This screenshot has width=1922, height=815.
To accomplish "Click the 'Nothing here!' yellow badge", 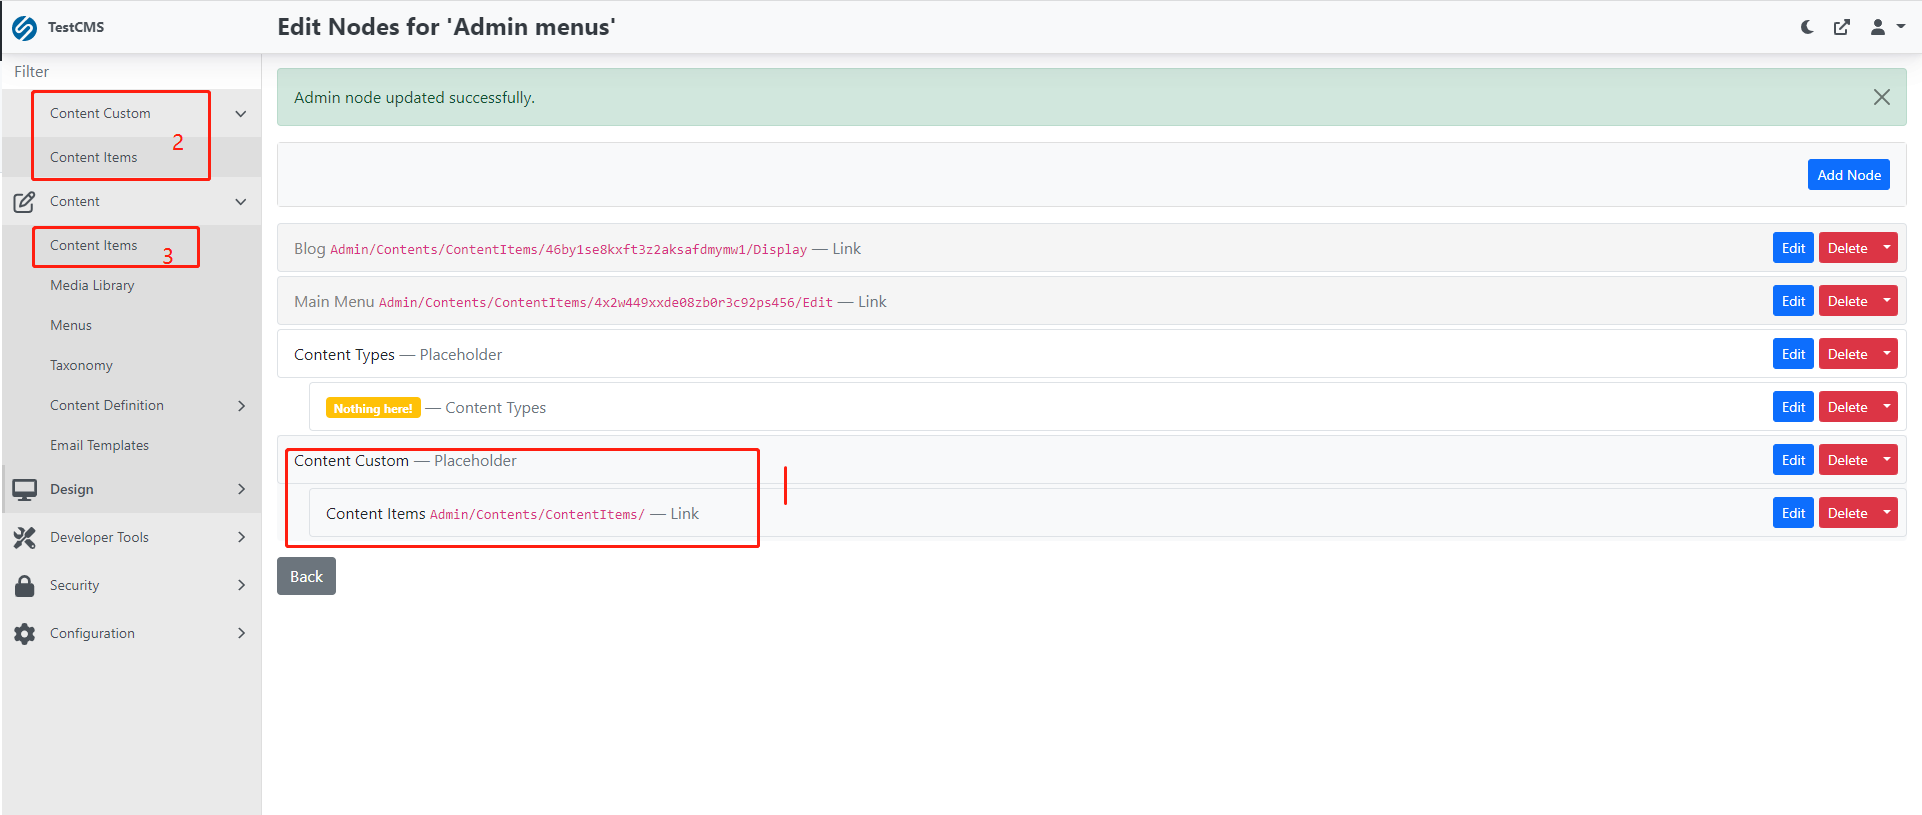I will point(373,408).
